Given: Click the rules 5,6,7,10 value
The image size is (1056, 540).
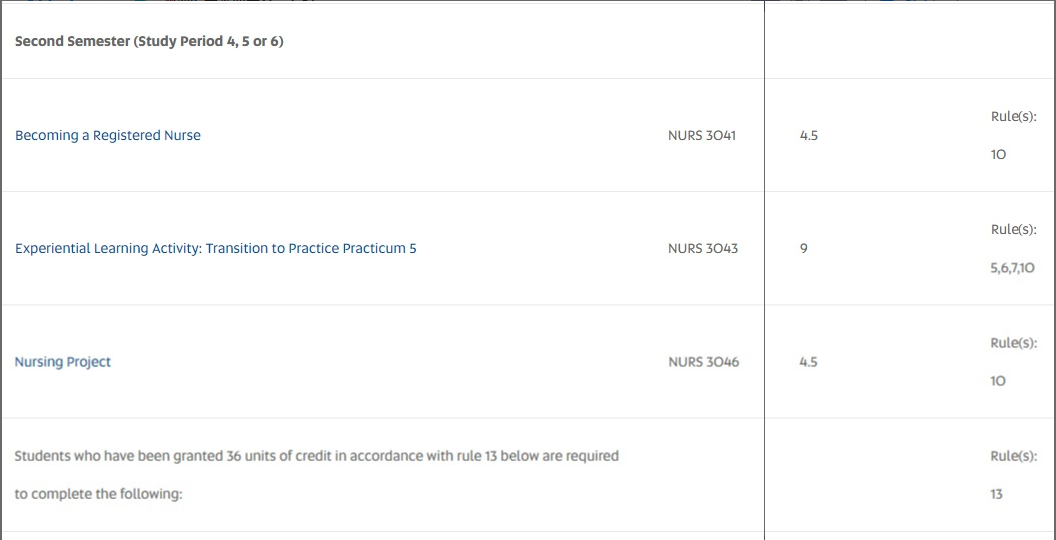Looking at the screenshot, I should [x=1012, y=268].
